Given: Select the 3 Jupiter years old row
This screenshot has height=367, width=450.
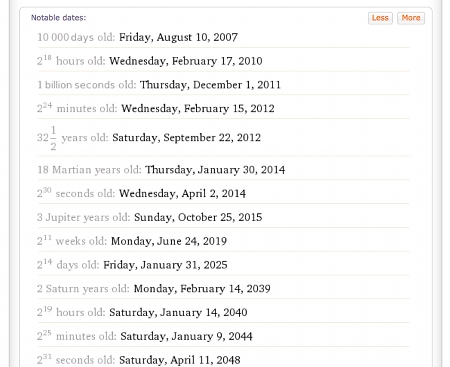Looking at the screenshot, I should (223, 217).
